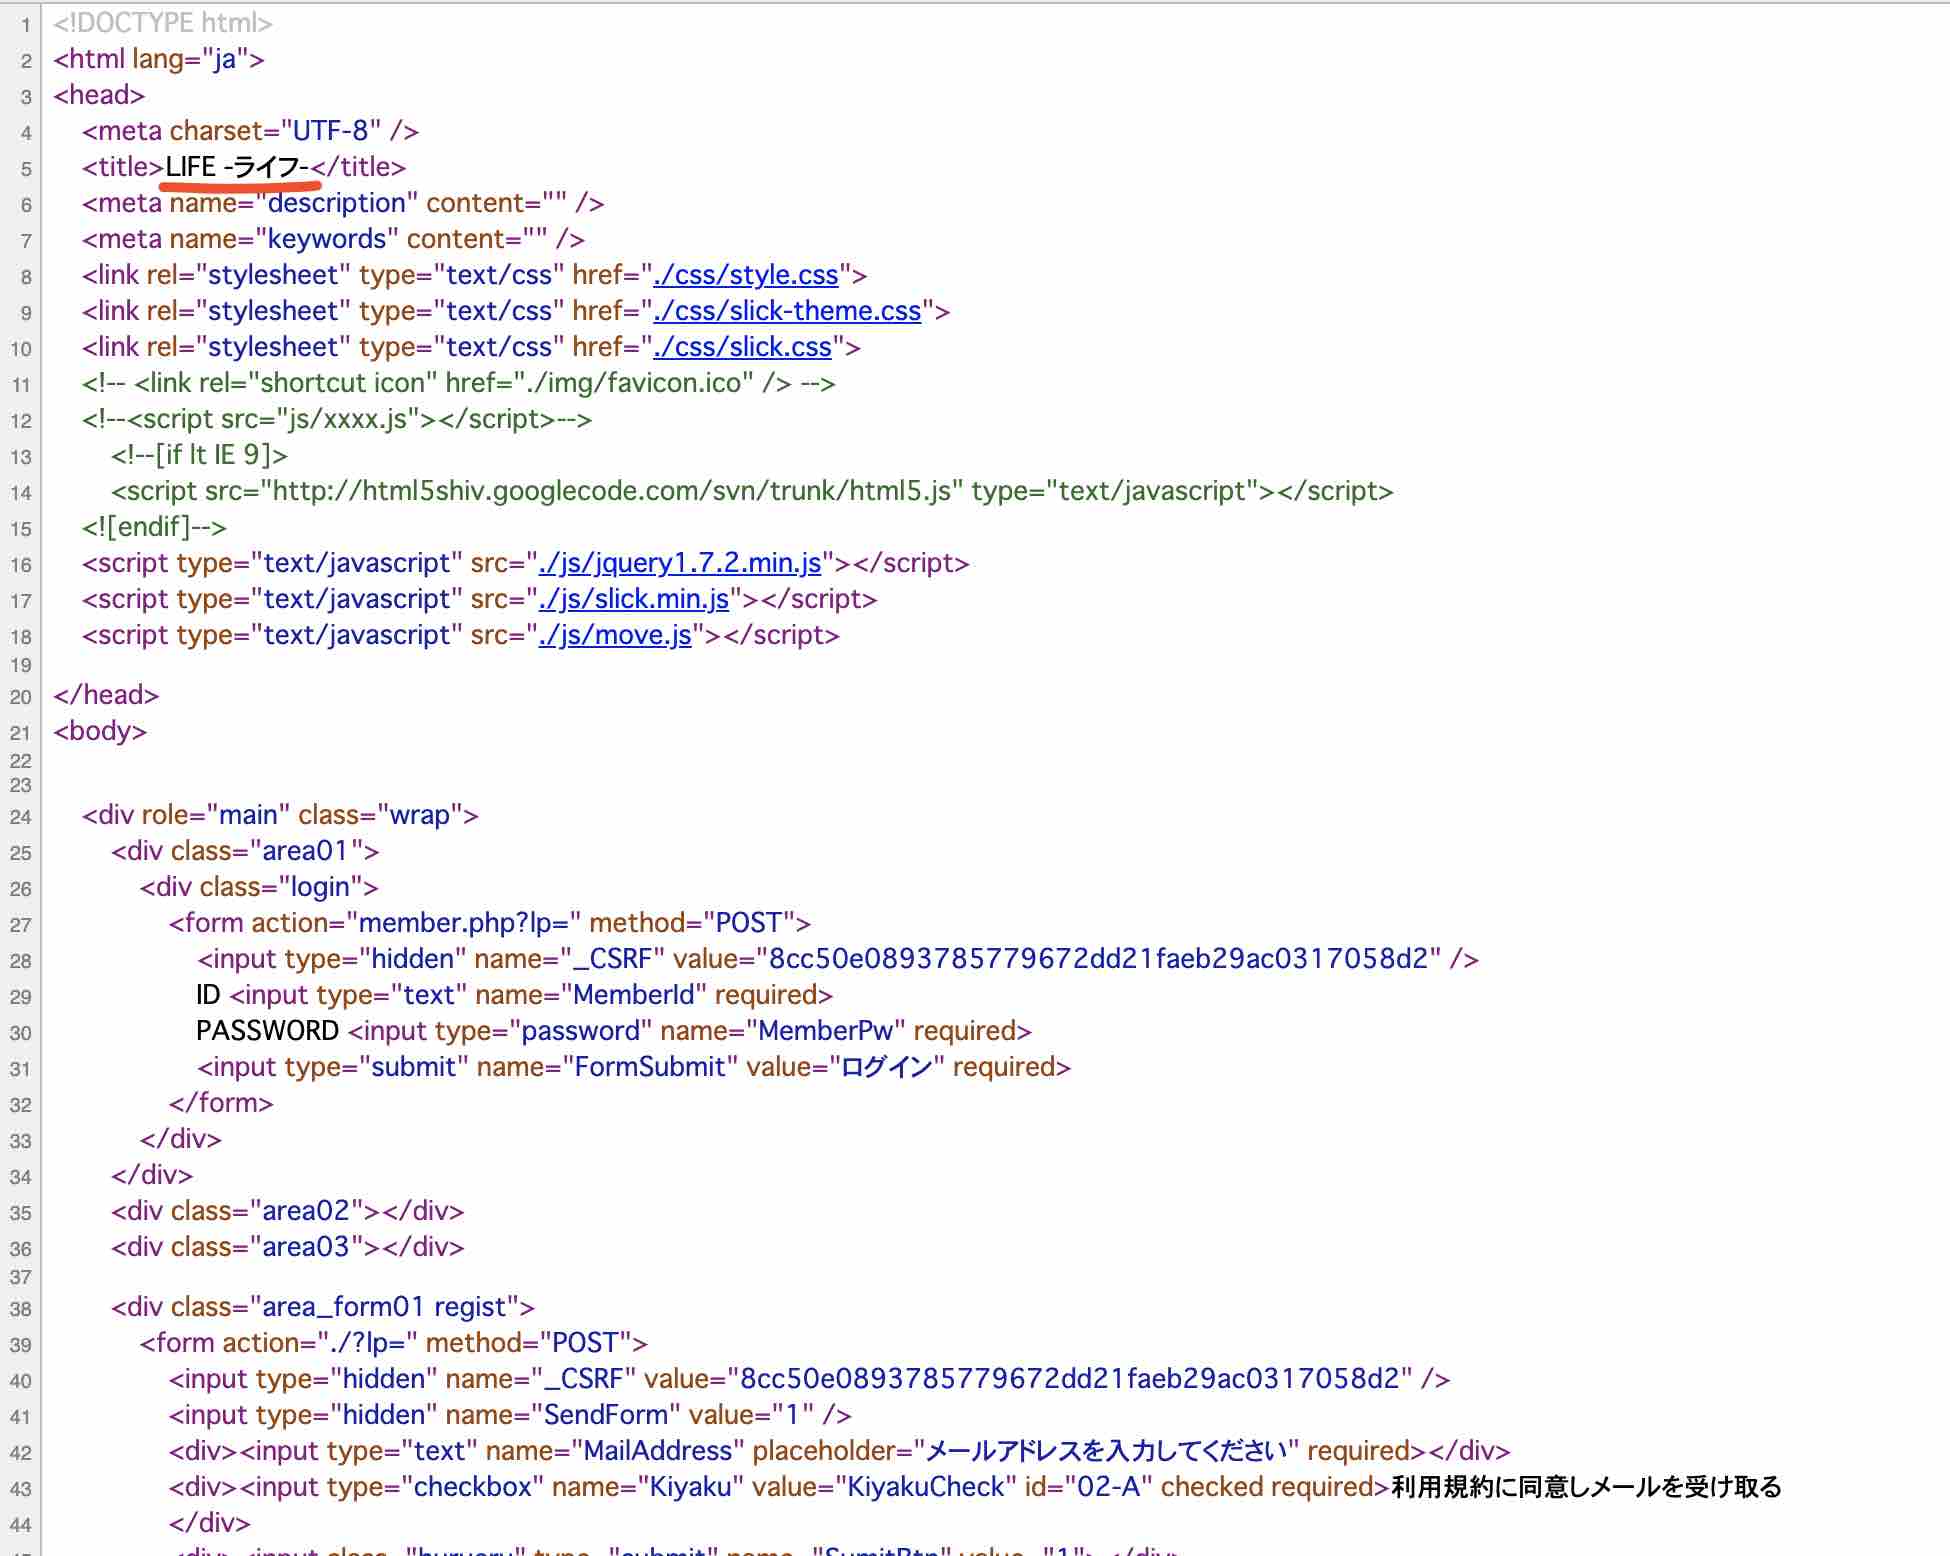Open the ./css/style.css link

746,275
